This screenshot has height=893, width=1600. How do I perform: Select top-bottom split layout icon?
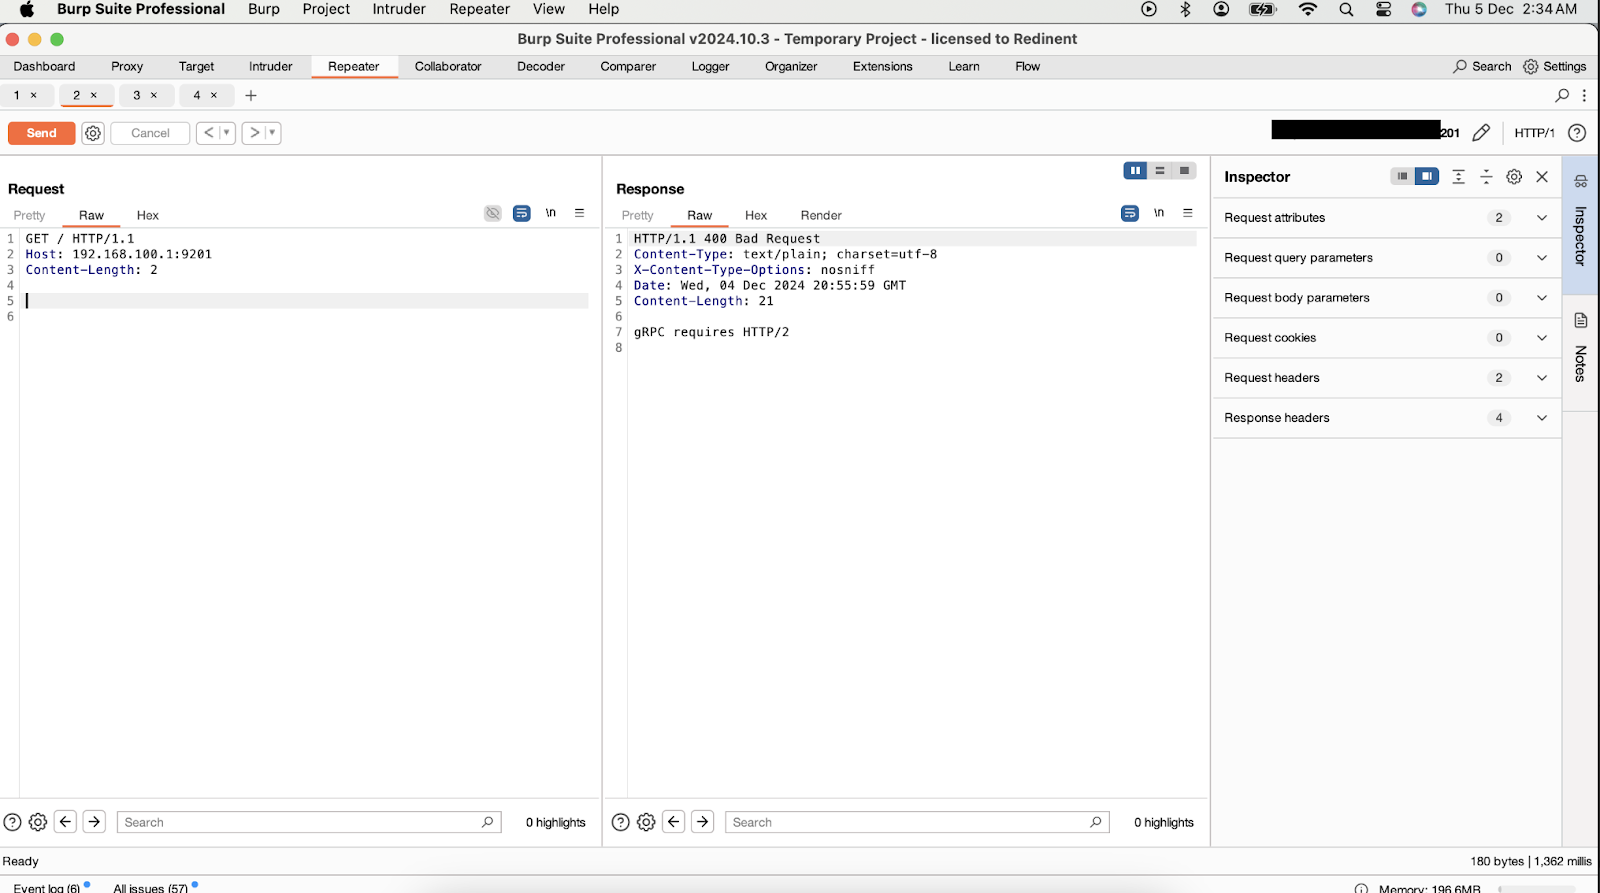1160,171
